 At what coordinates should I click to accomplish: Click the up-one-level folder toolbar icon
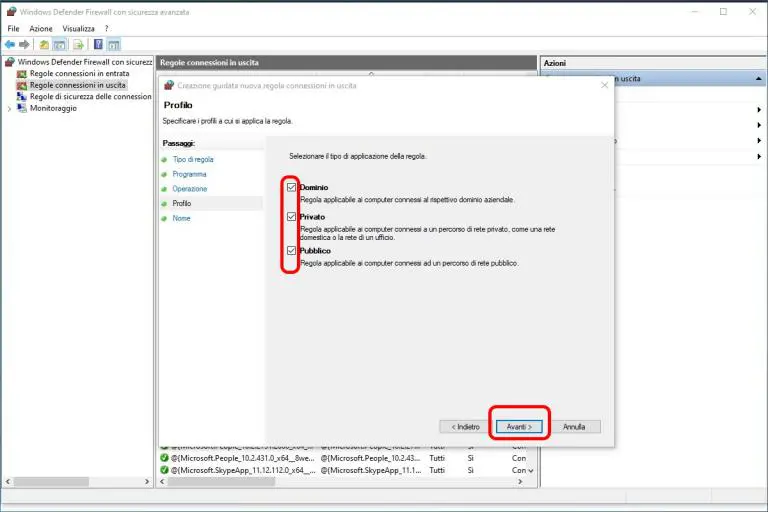click(x=45, y=45)
